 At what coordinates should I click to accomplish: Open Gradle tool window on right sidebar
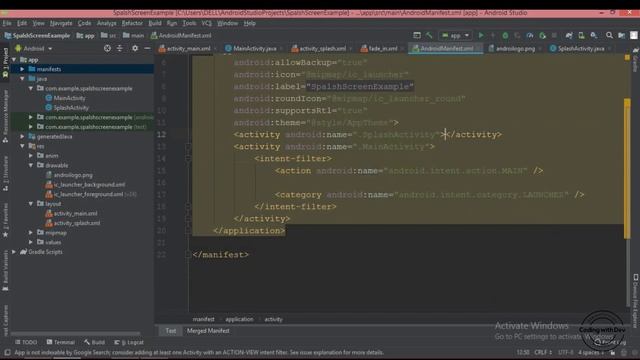pyautogui.click(x=635, y=59)
